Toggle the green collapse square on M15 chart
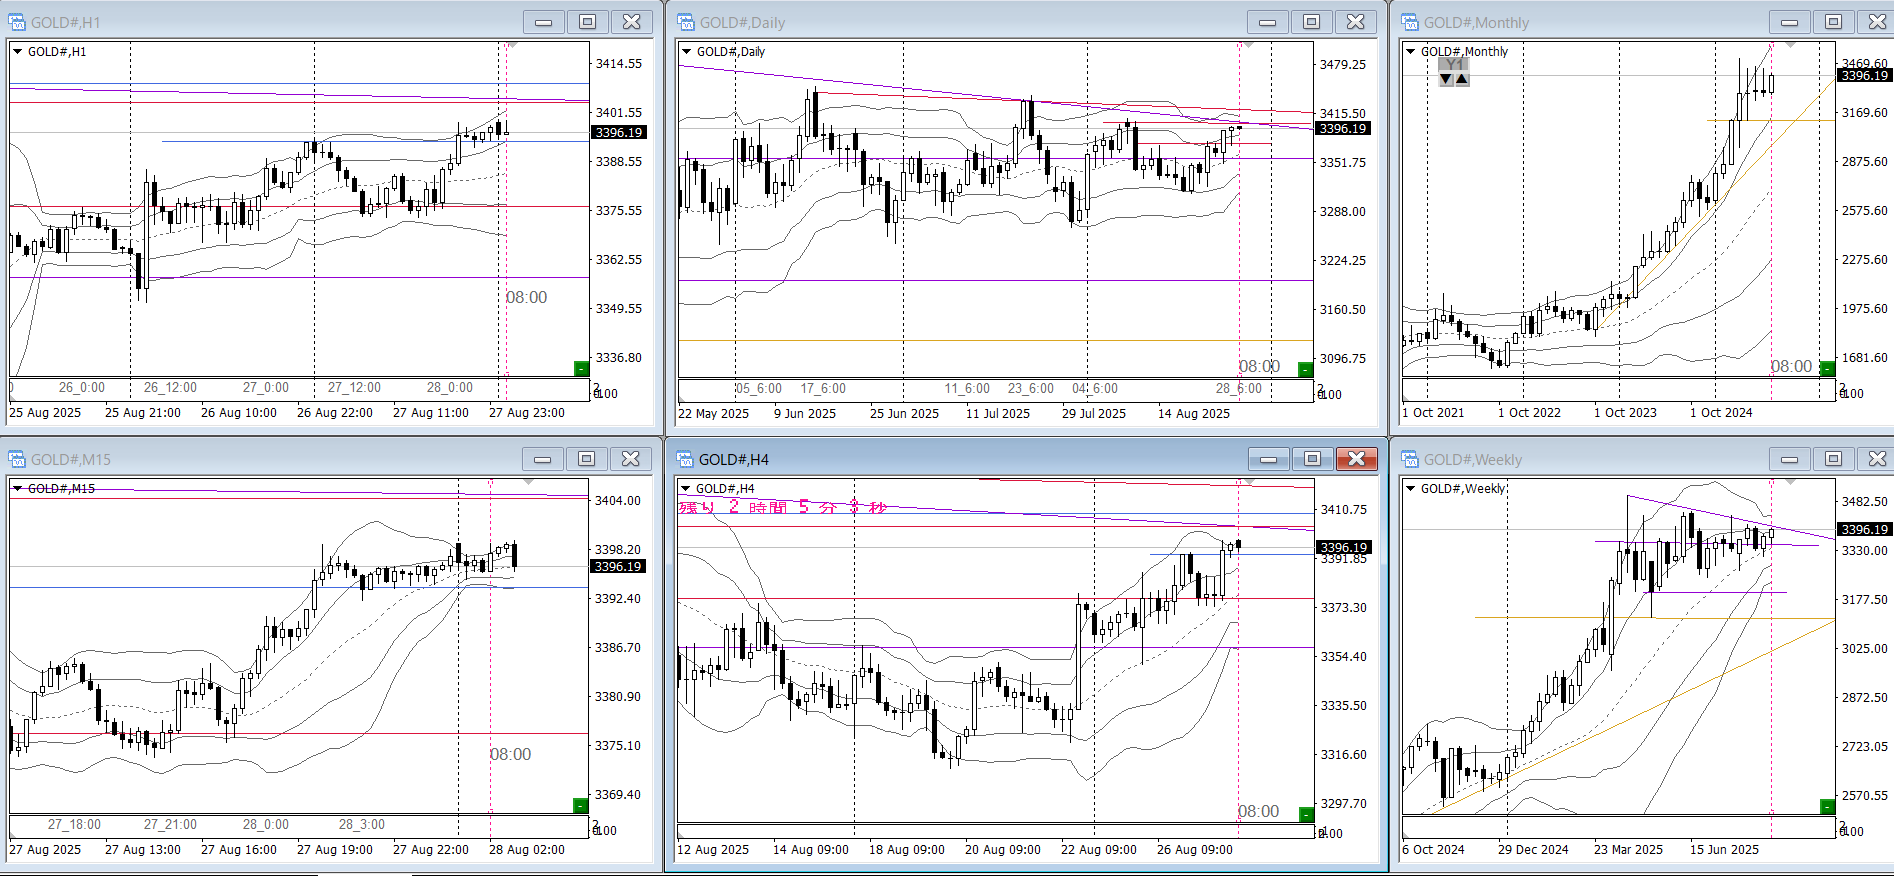Screen dimensions: 1894x876 (580, 806)
